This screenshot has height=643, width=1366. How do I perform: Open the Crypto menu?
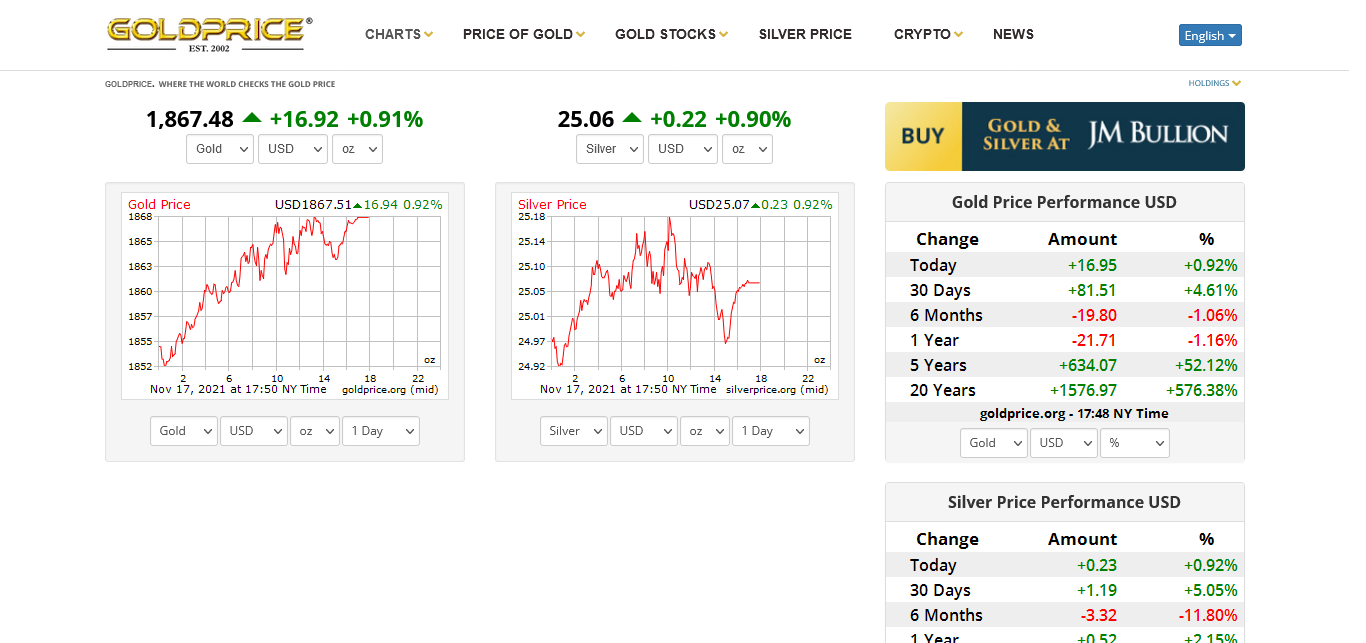coord(928,34)
